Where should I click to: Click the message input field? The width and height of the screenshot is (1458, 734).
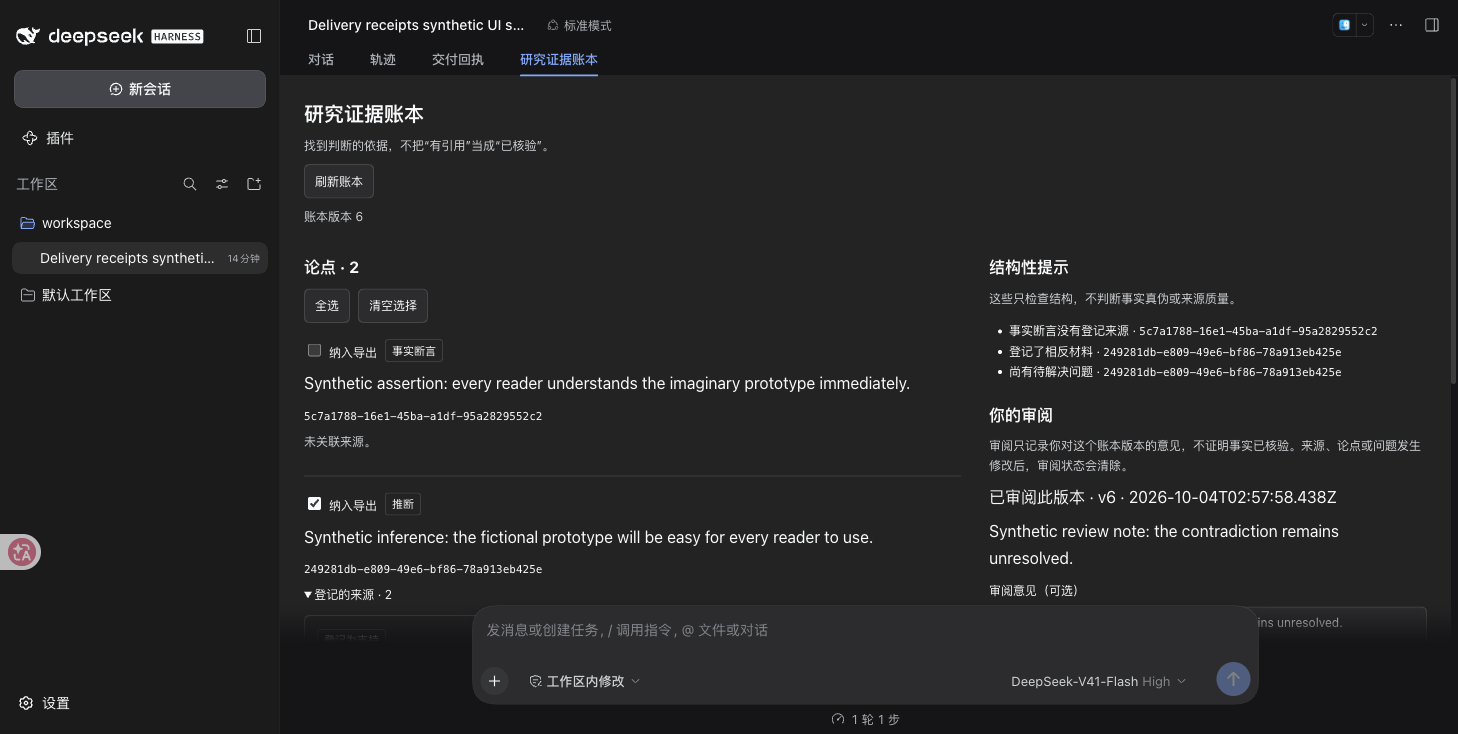[x=865, y=630]
